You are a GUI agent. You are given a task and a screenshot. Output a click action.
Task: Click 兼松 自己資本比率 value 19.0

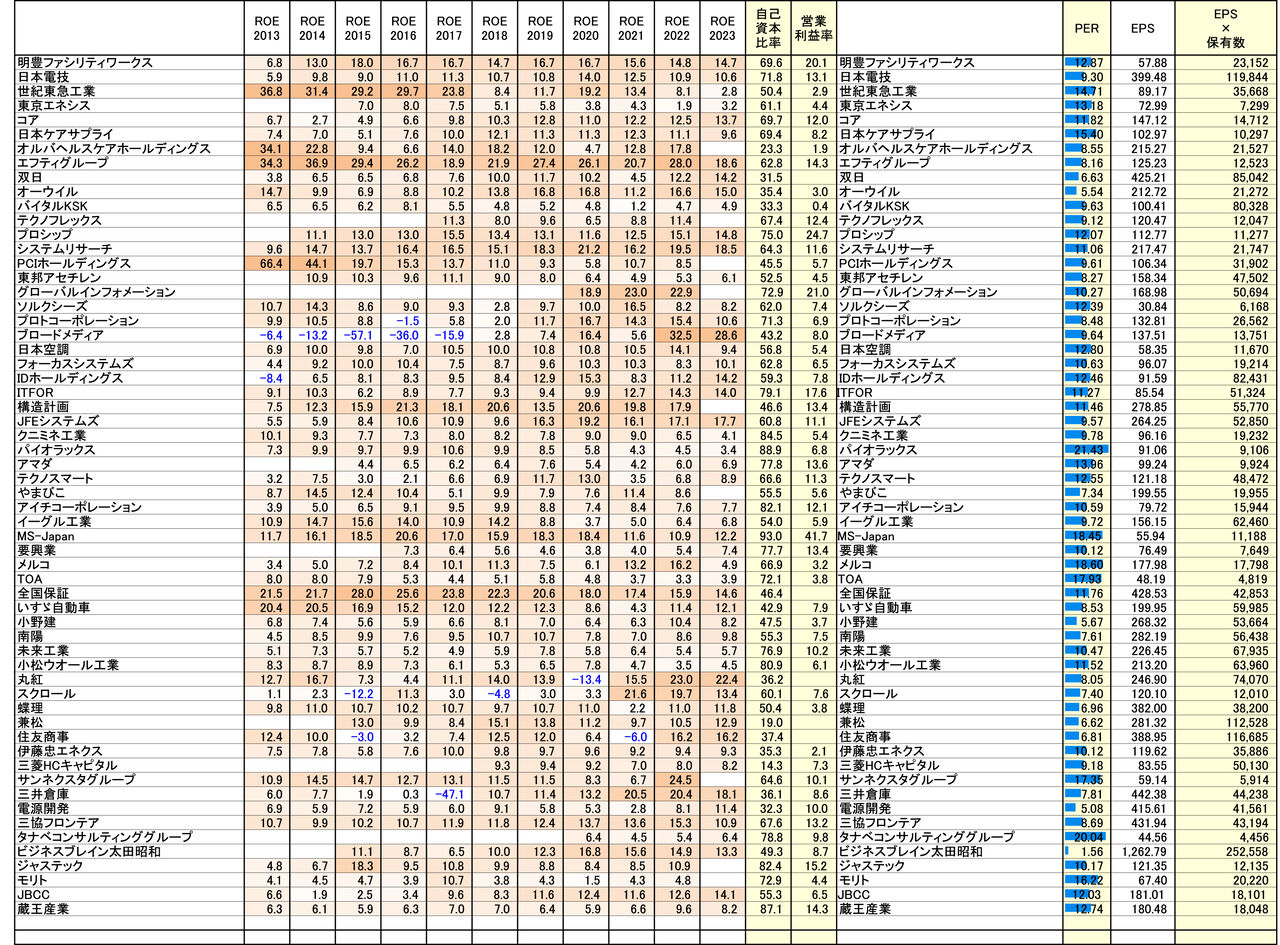pos(771,721)
